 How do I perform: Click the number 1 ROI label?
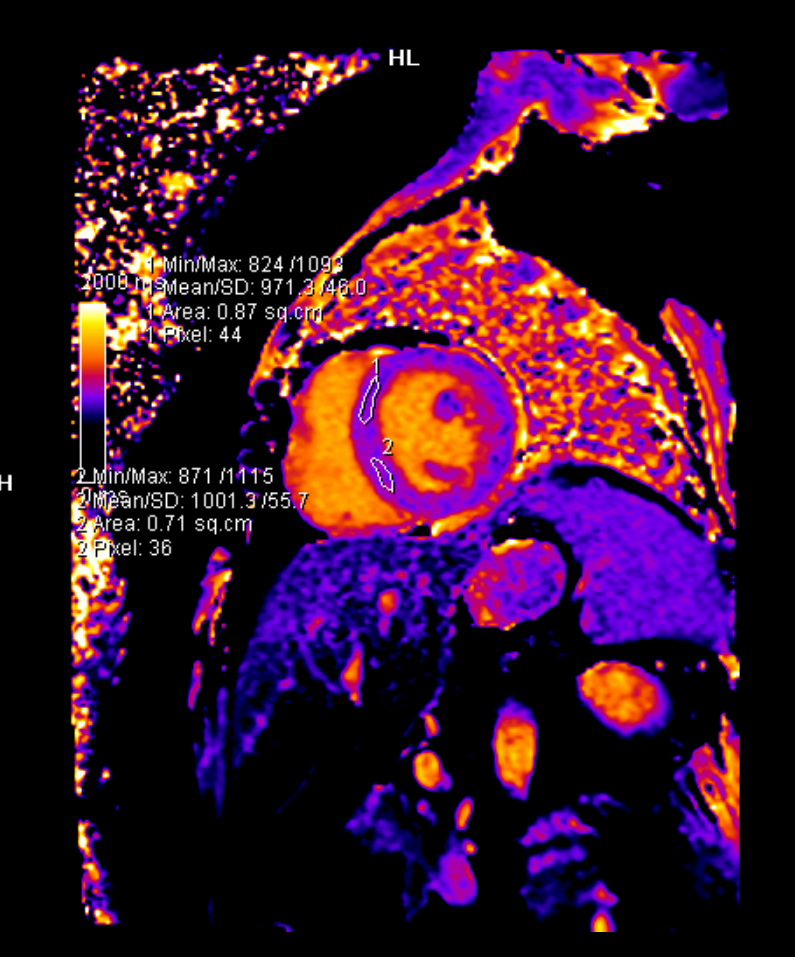point(376,367)
